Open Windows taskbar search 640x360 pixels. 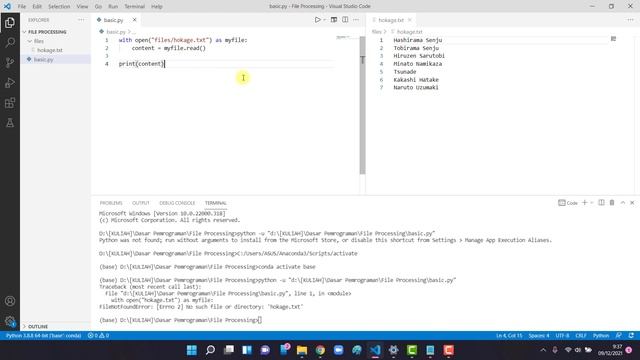210,350
